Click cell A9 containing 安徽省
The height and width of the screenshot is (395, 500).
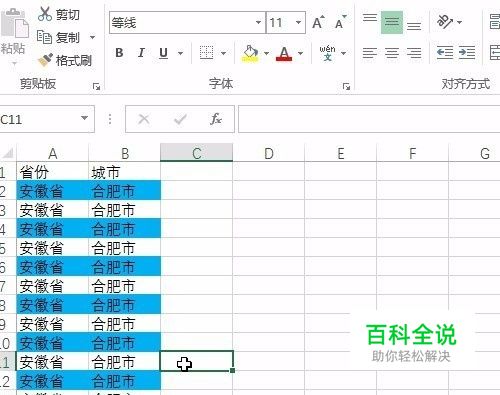coord(52,324)
